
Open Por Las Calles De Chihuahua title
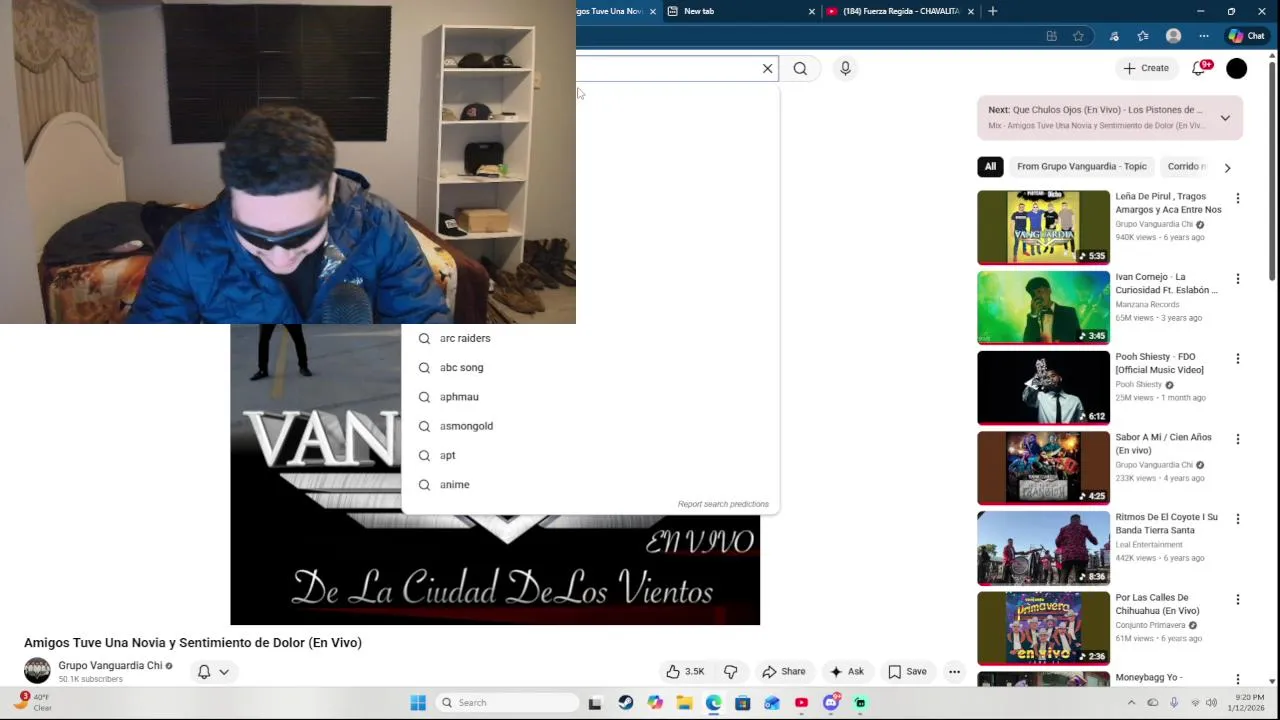[x=1157, y=604]
